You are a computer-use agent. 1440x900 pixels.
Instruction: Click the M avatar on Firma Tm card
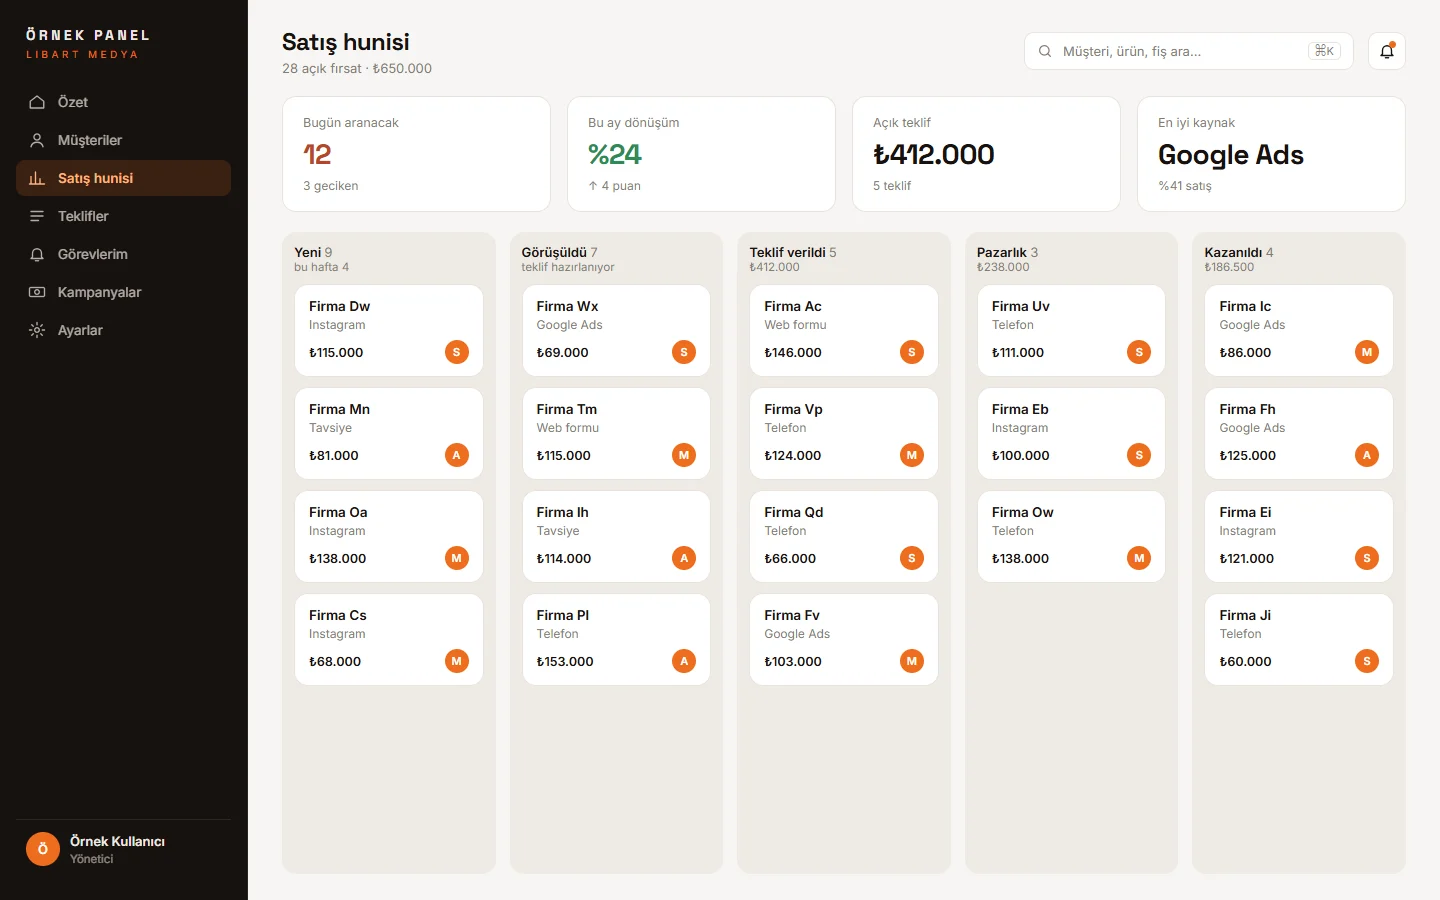[x=684, y=455]
